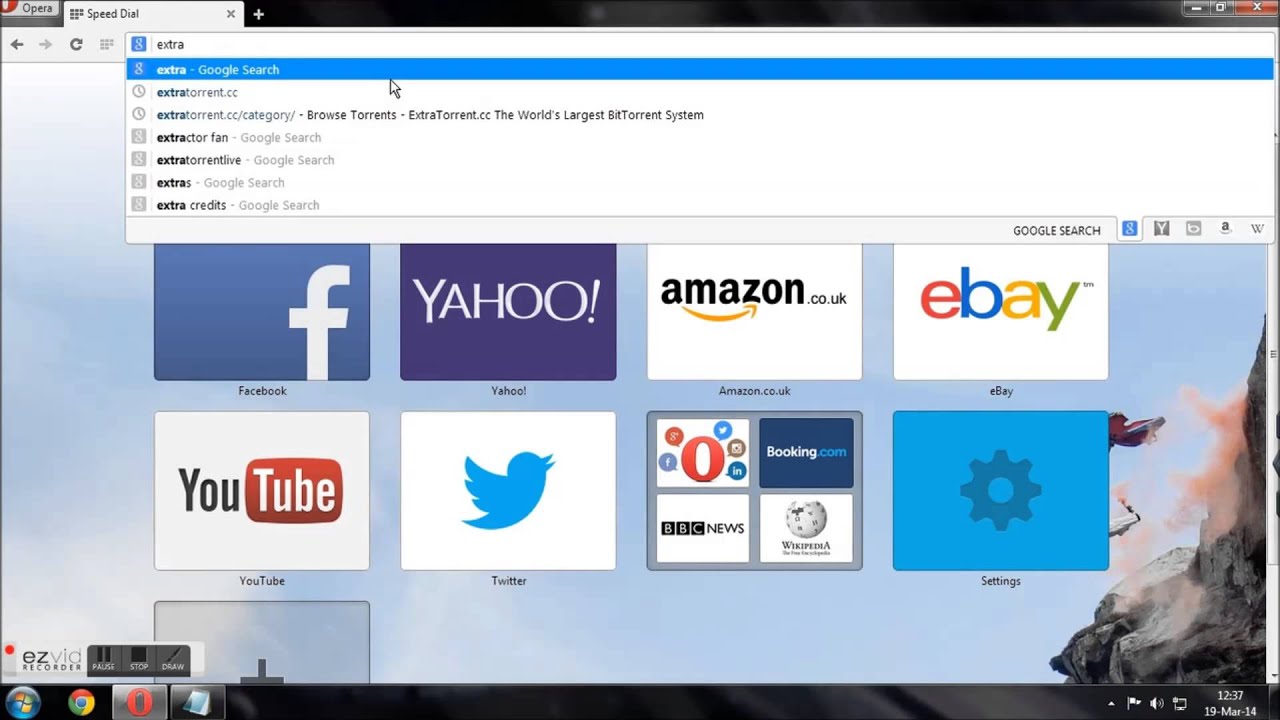Image resolution: width=1280 pixels, height=720 pixels.
Task: Open the Settings speed dial tile
Action: point(1001,491)
